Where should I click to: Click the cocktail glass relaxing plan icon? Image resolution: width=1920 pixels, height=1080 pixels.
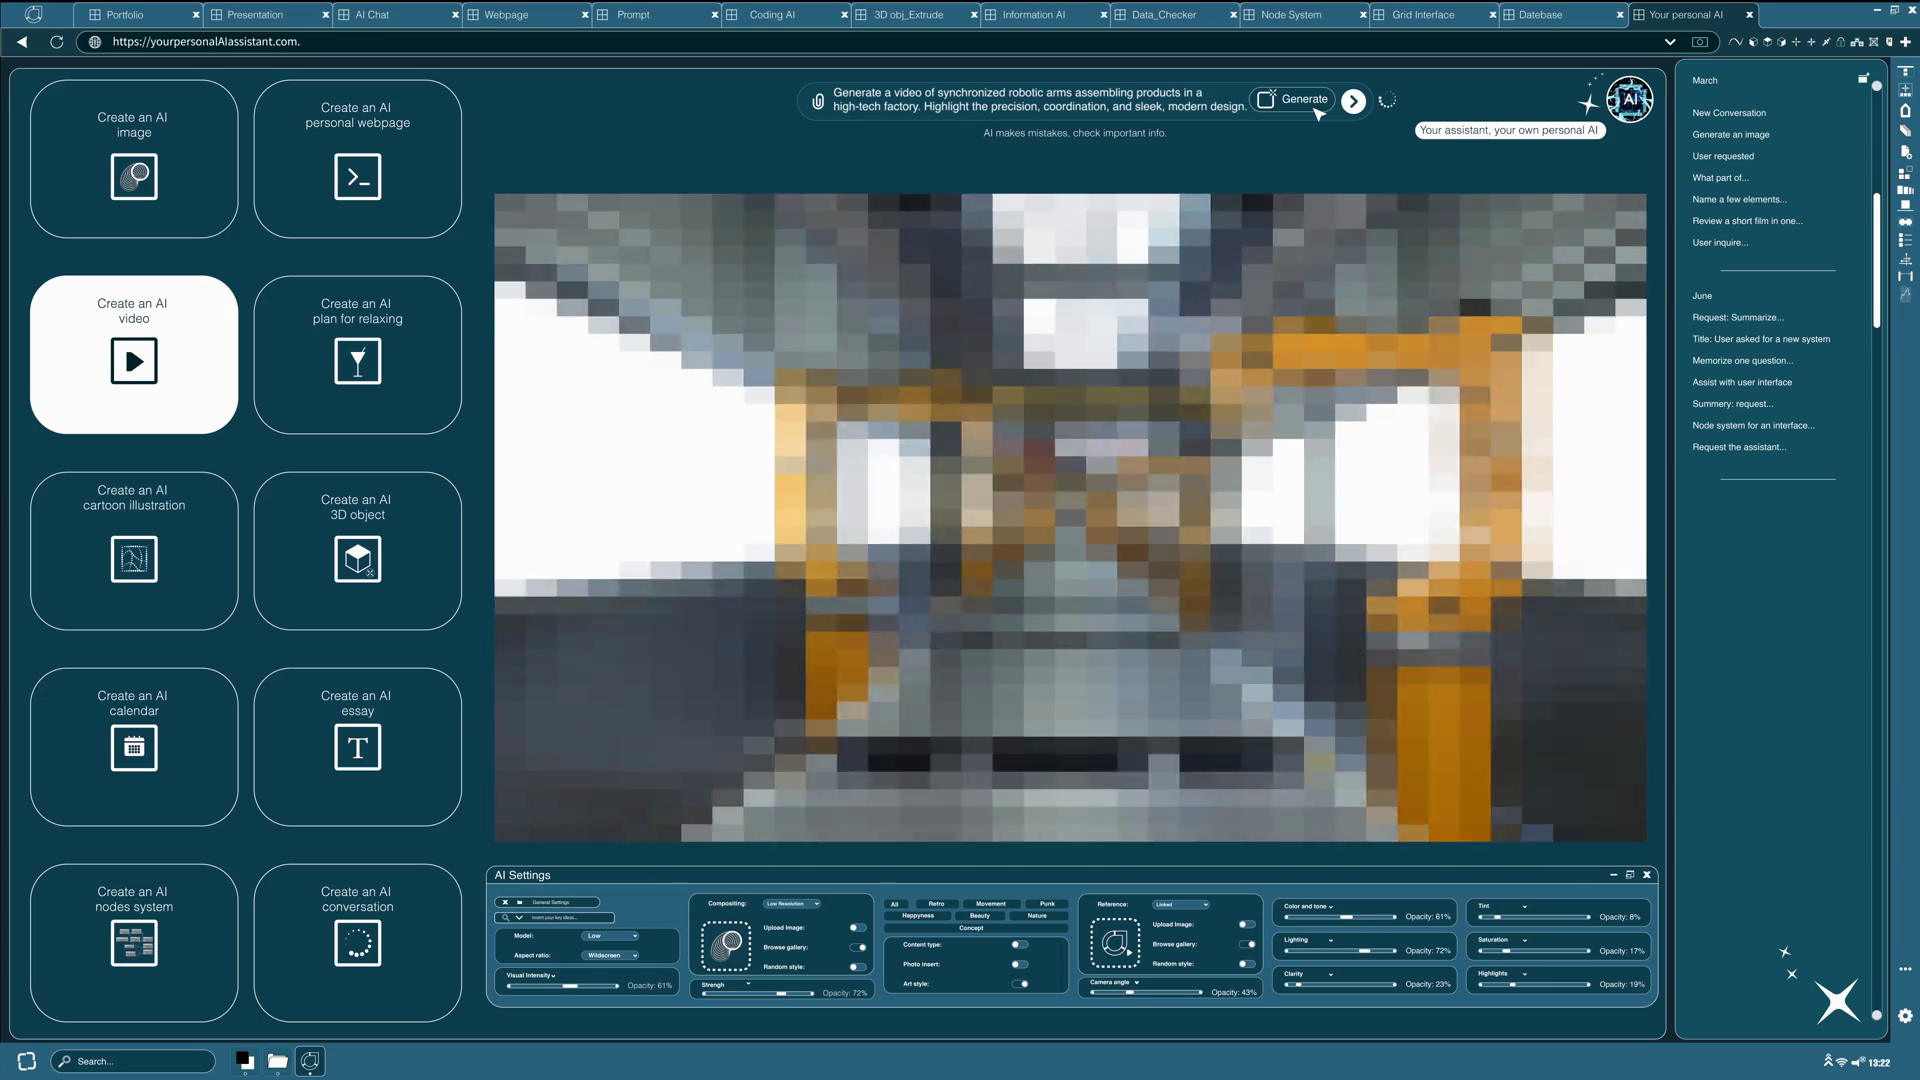[x=357, y=361]
